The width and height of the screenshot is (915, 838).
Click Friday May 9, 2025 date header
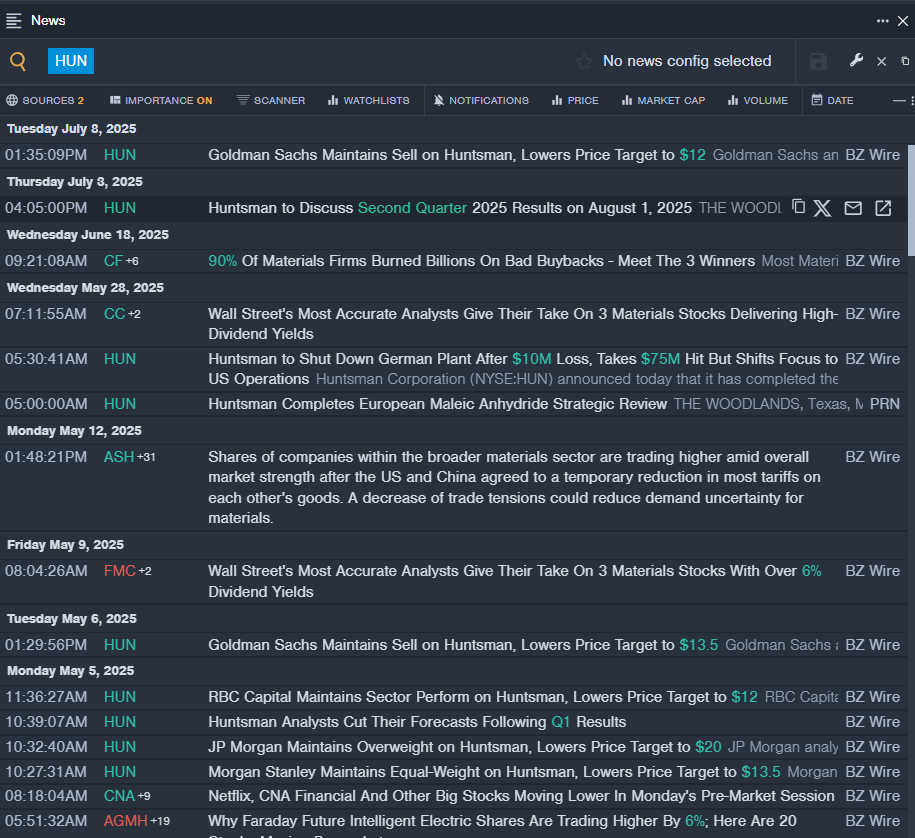(x=65, y=544)
